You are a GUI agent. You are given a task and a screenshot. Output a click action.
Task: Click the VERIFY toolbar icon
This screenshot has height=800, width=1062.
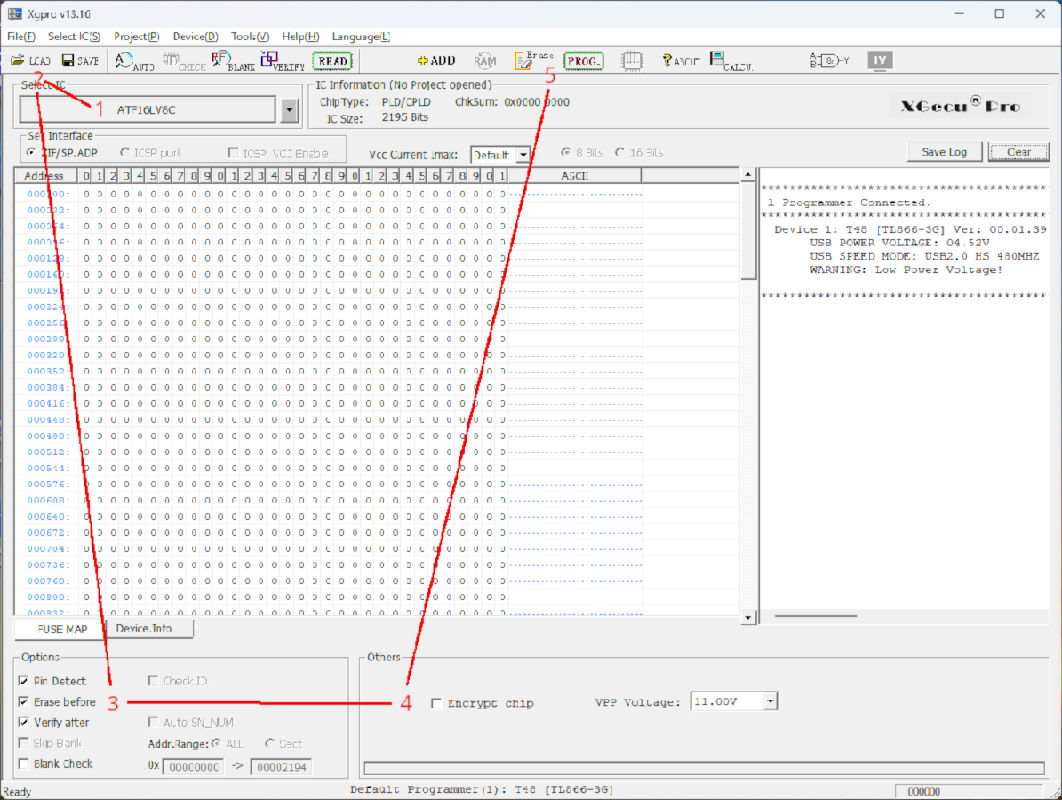[x=282, y=62]
